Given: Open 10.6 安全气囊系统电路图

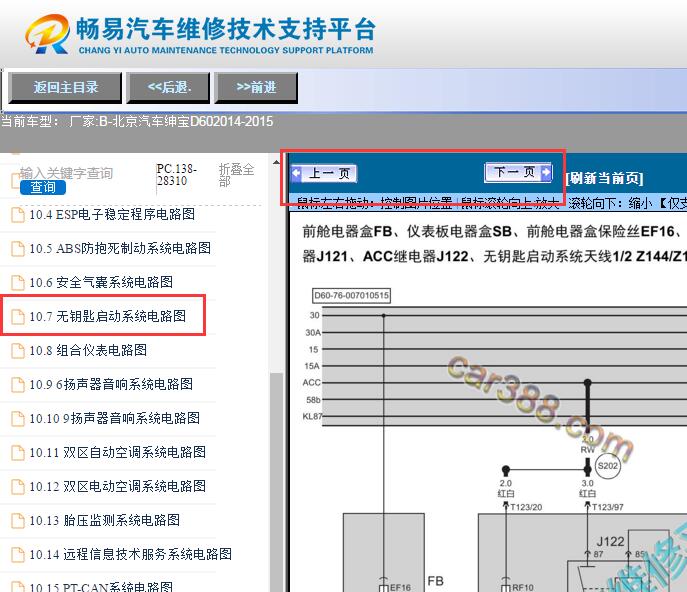Looking at the screenshot, I should 101,283.
